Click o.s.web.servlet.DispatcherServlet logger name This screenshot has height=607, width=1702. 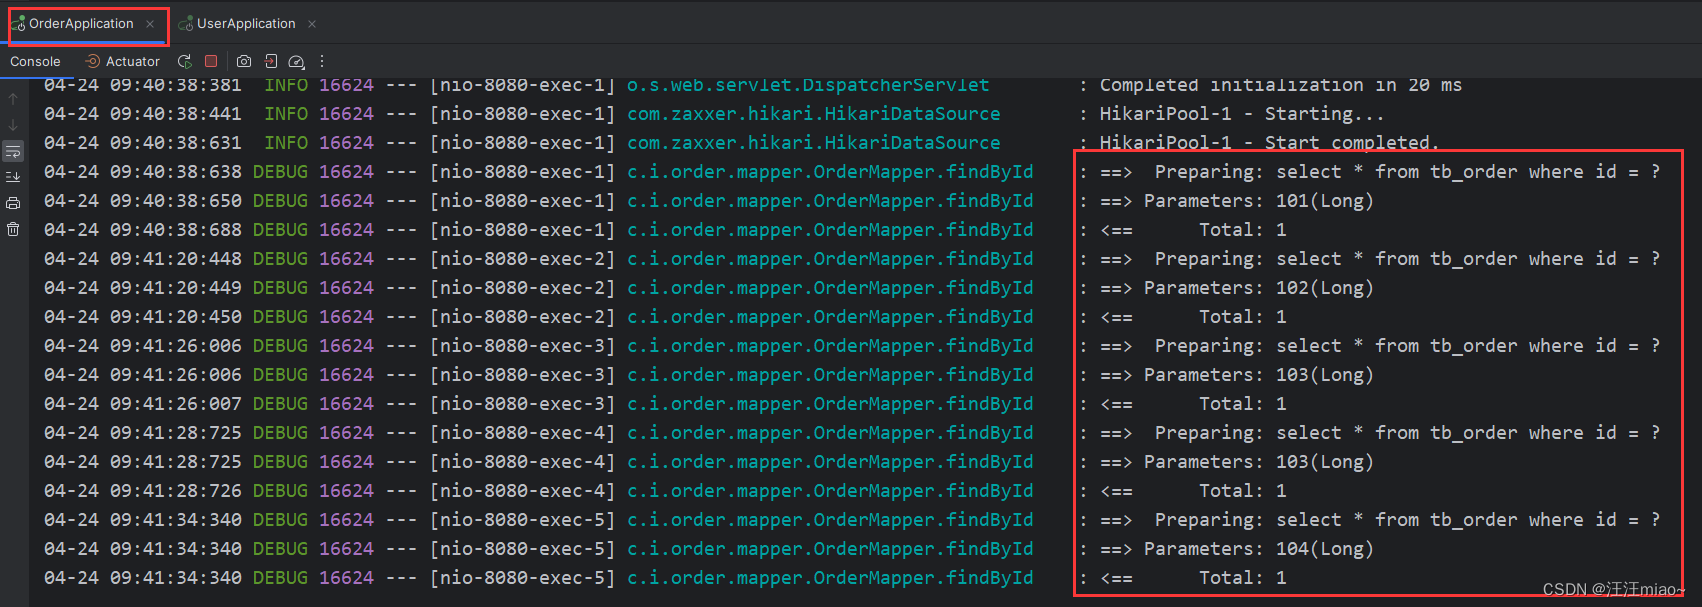coord(808,85)
